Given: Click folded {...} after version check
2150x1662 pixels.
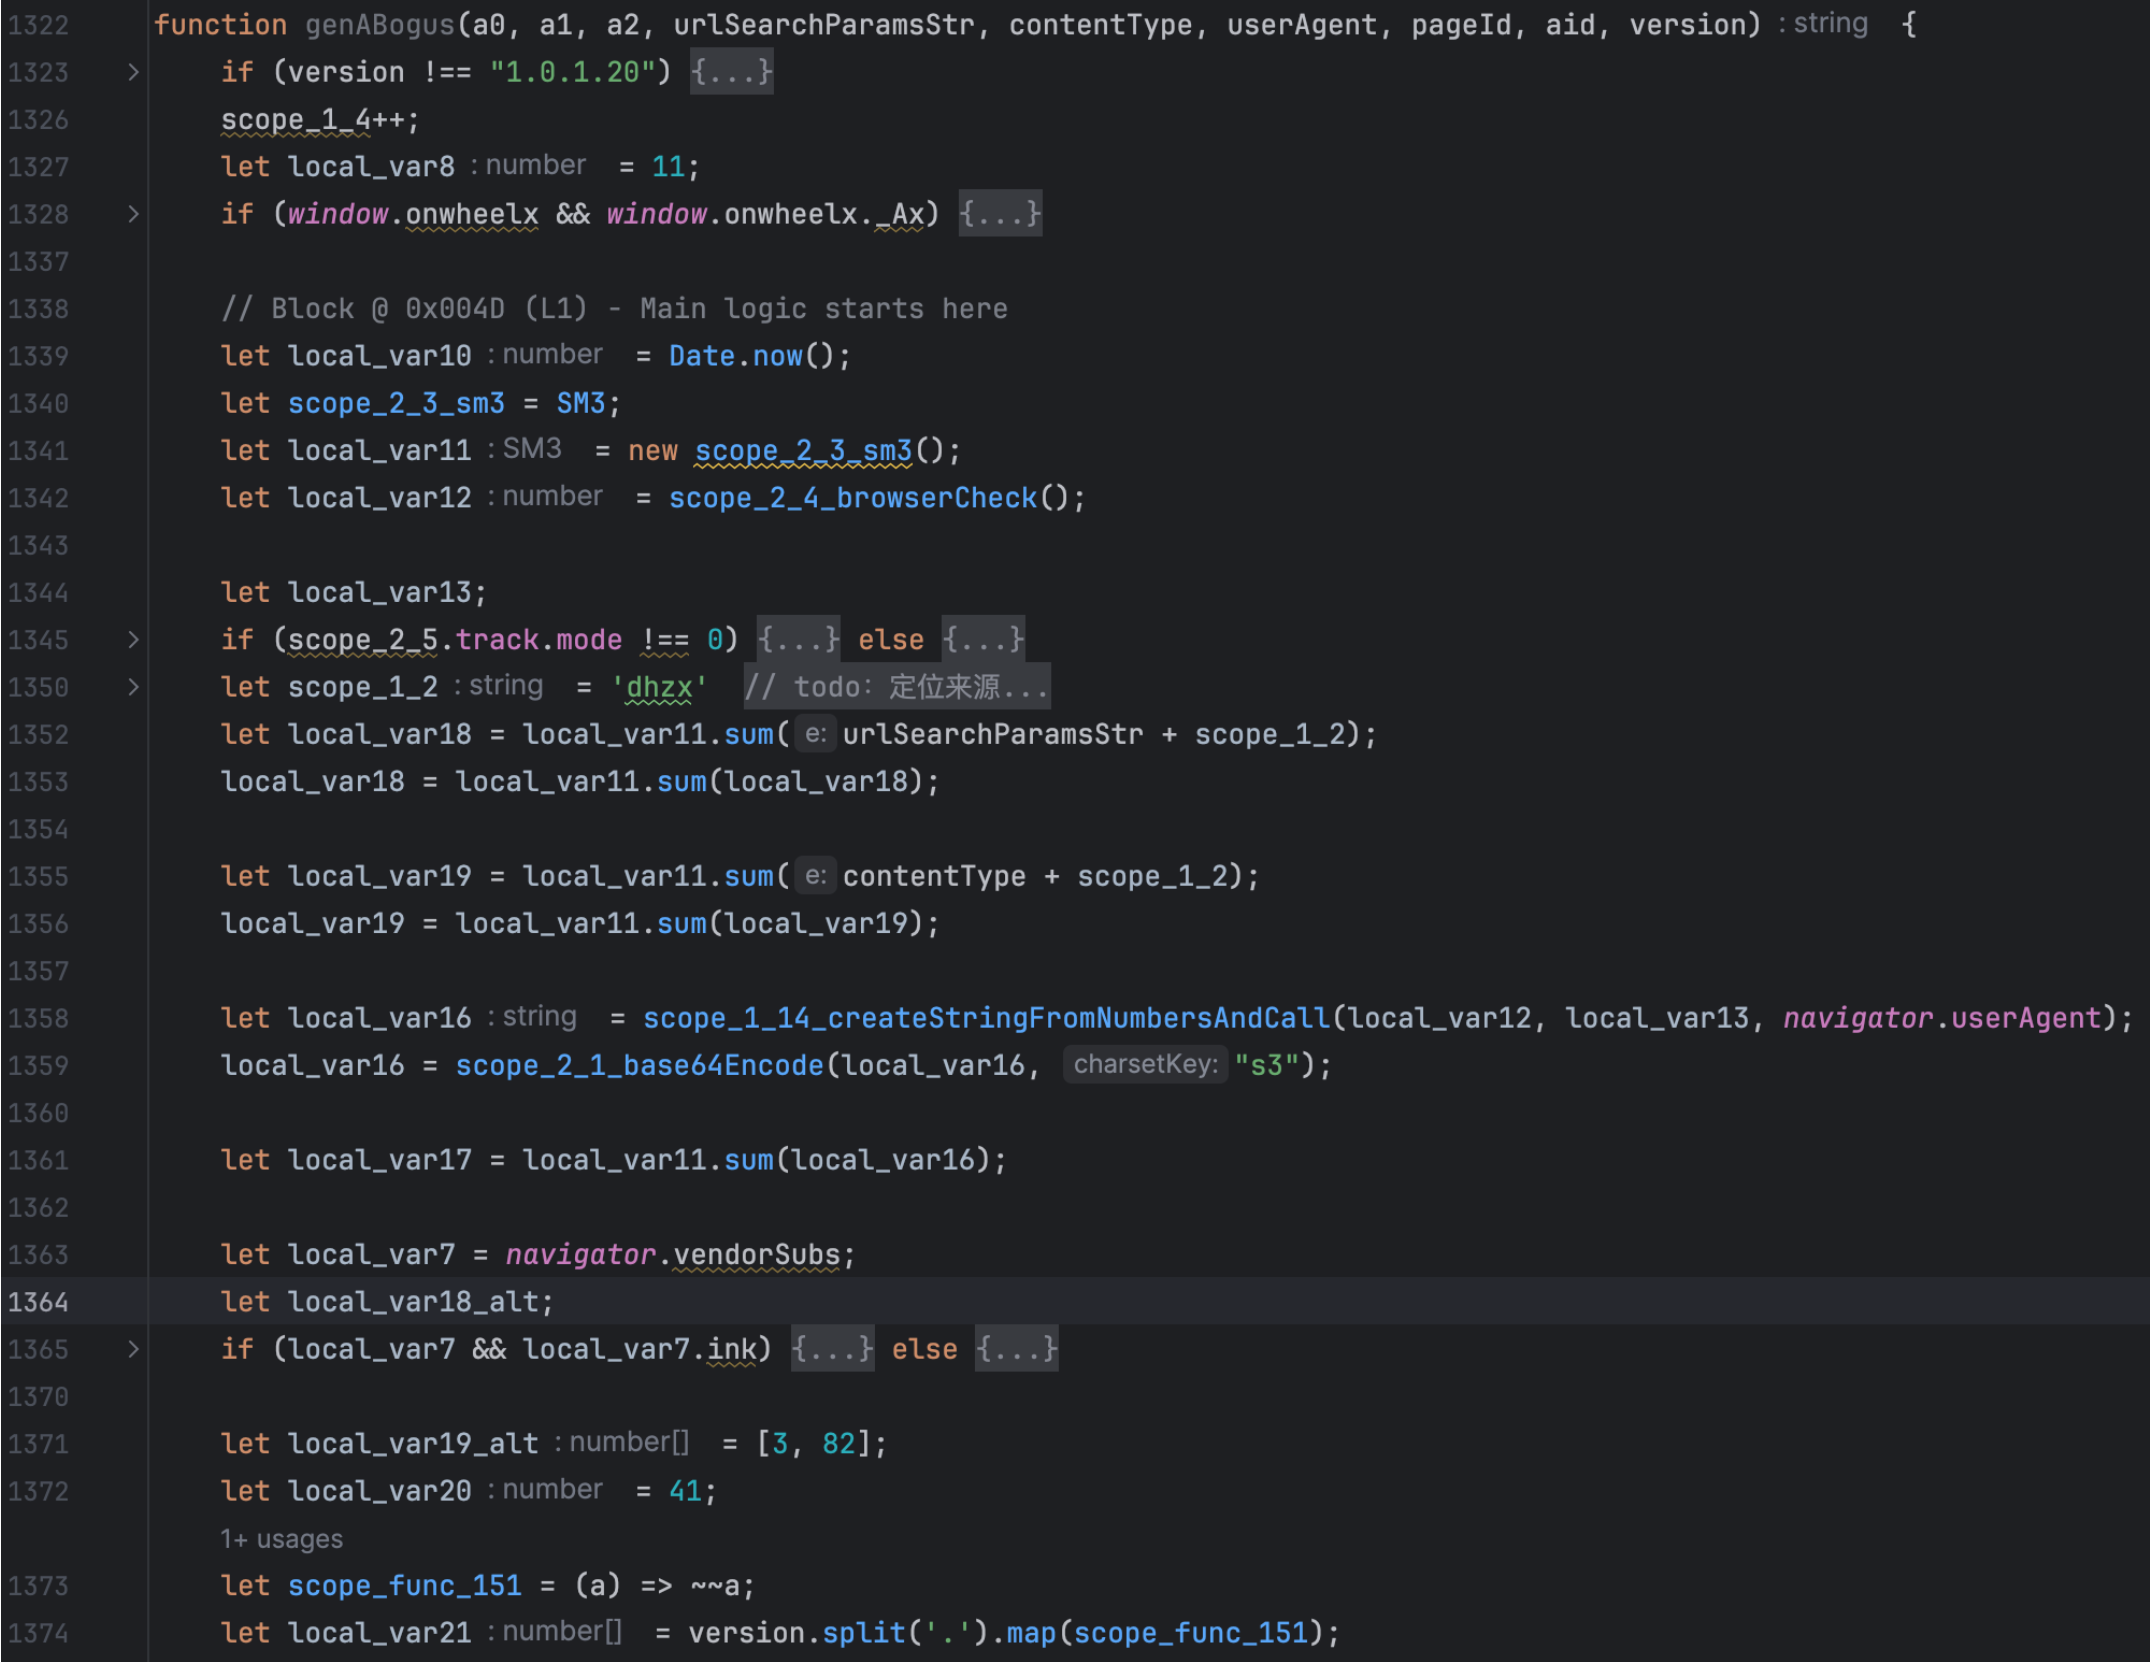Looking at the screenshot, I should [731, 72].
